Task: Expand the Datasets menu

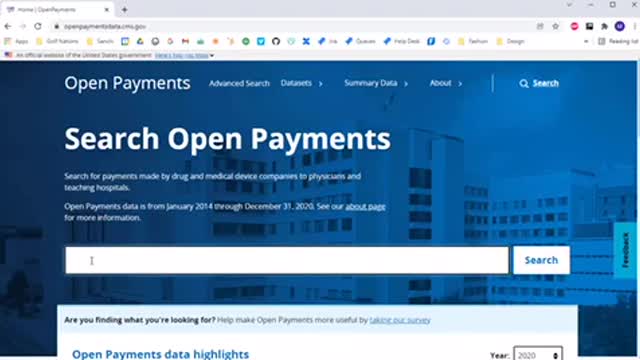Action: [x=301, y=83]
